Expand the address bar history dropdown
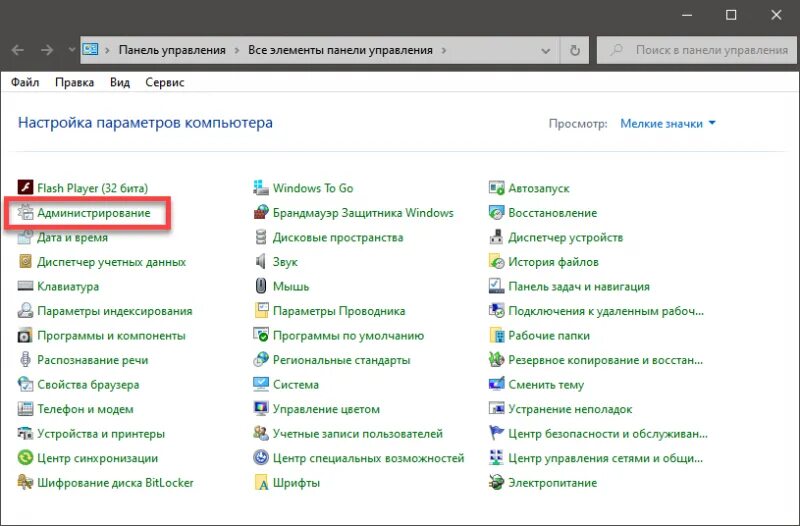The width and height of the screenshot is (800, 526). coord(545,51)
